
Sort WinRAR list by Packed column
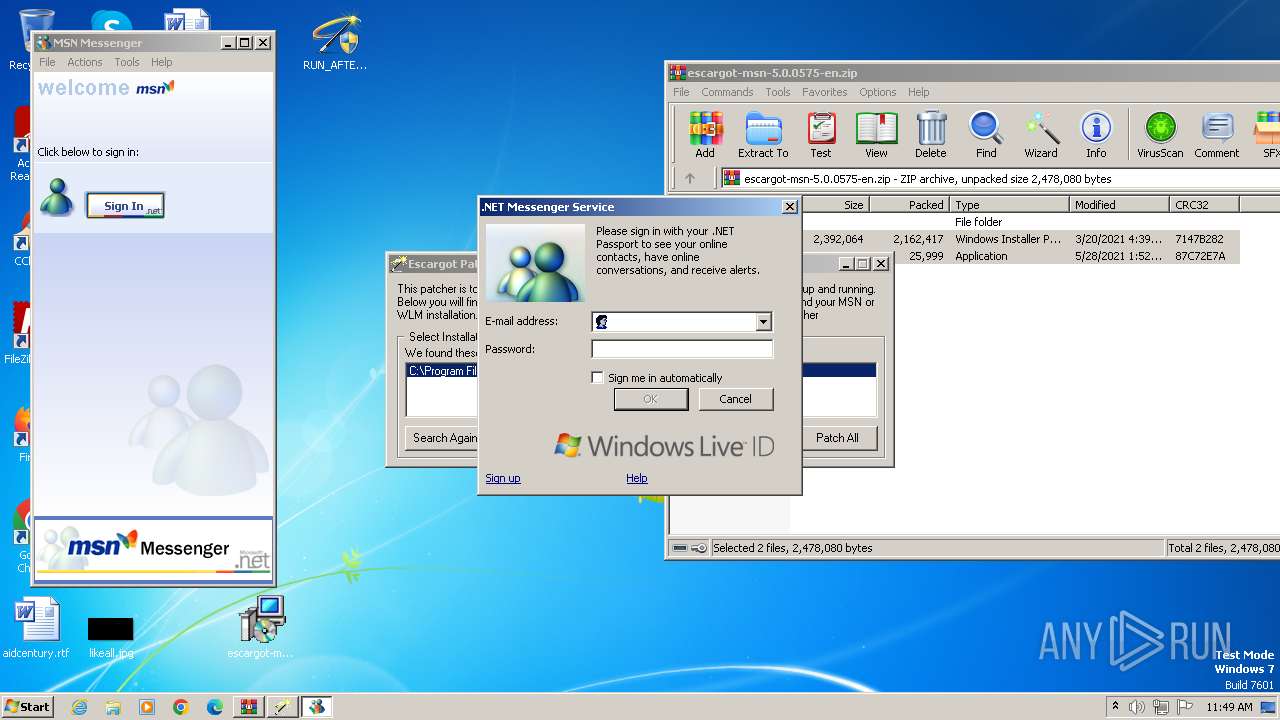point(909,205)
